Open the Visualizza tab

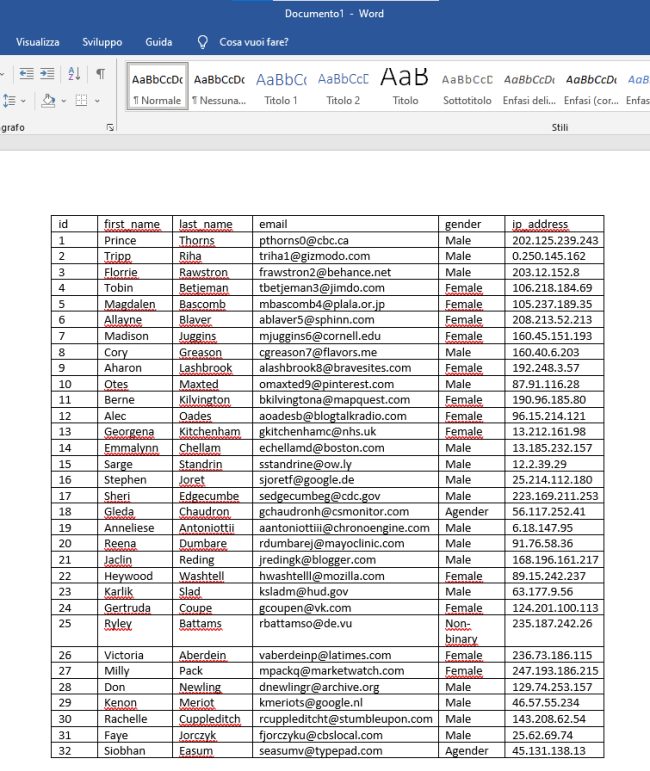click(x=38, y=42)
